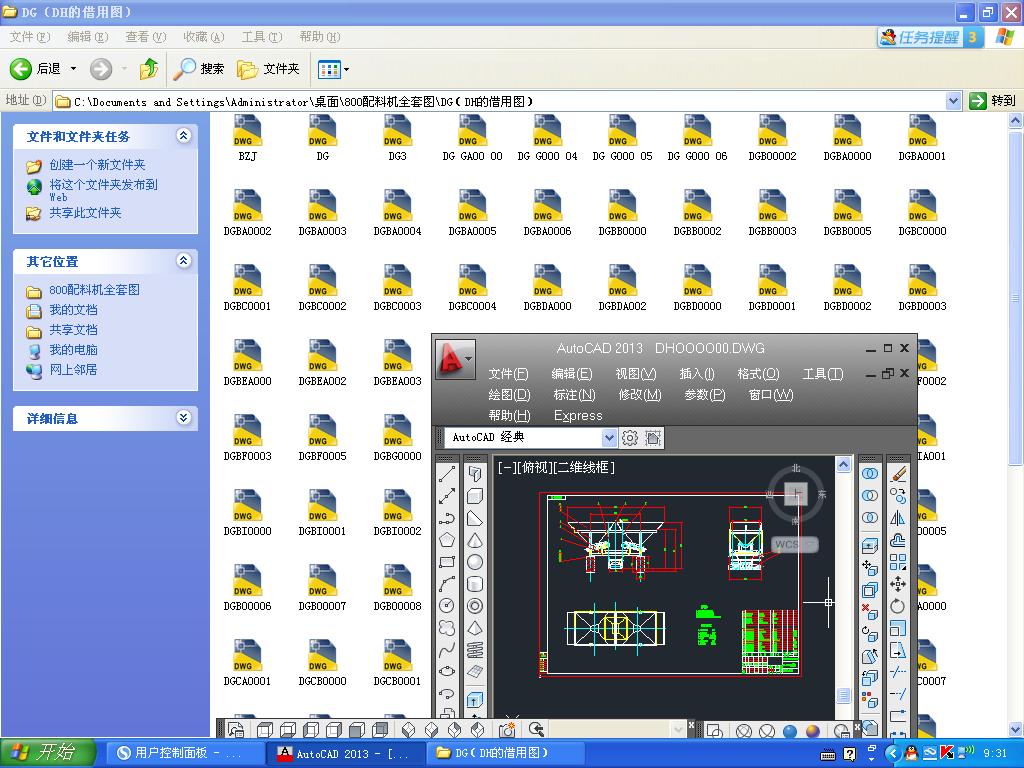This screenshot has width=1024, height=768.
Task: Open AutoCAD workspace settings gear
Action: pyautogui.click(x=630, y=438)
